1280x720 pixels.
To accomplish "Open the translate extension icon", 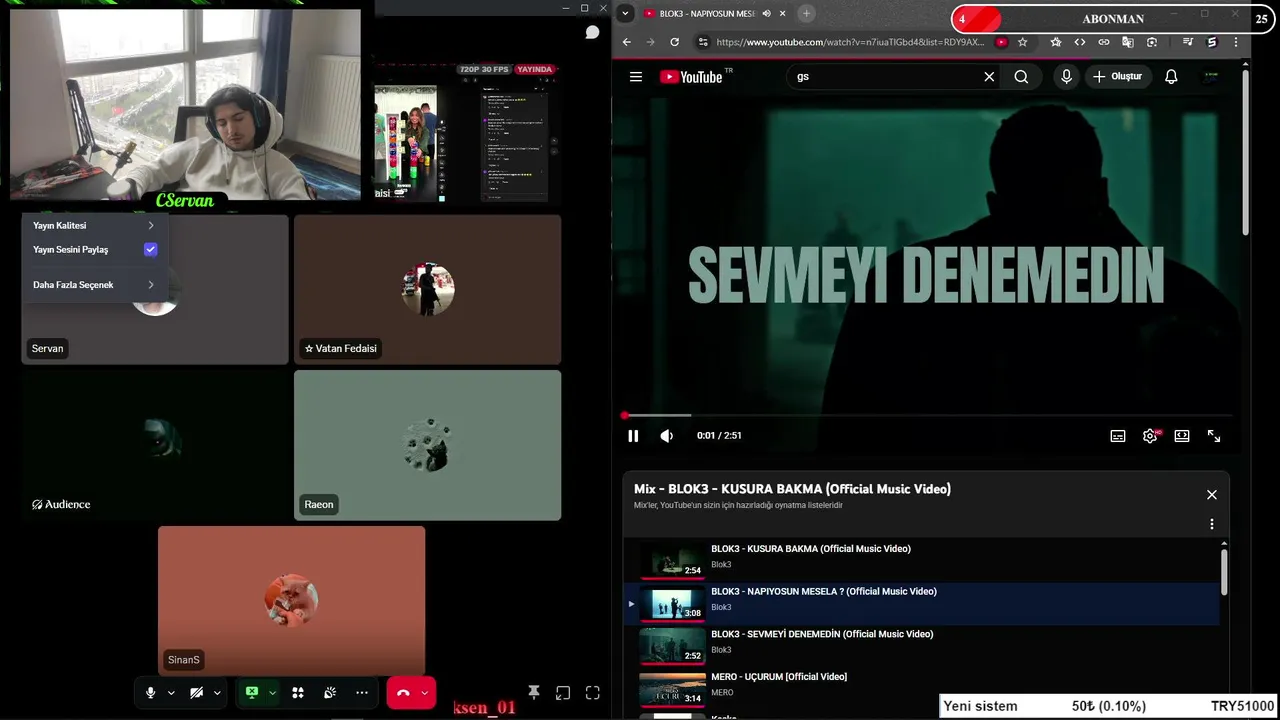I will click(x=1128, y=42).
